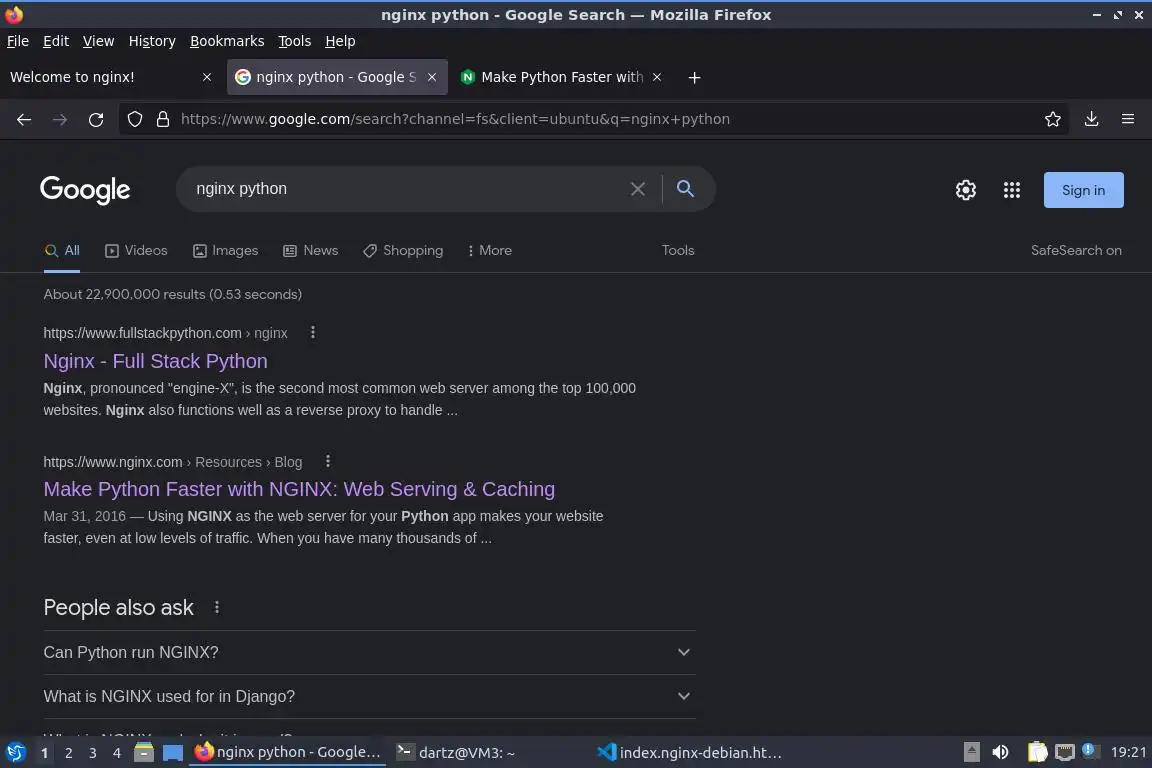
Task: Open the More search filters dropdown
Action: pos(489,251)
